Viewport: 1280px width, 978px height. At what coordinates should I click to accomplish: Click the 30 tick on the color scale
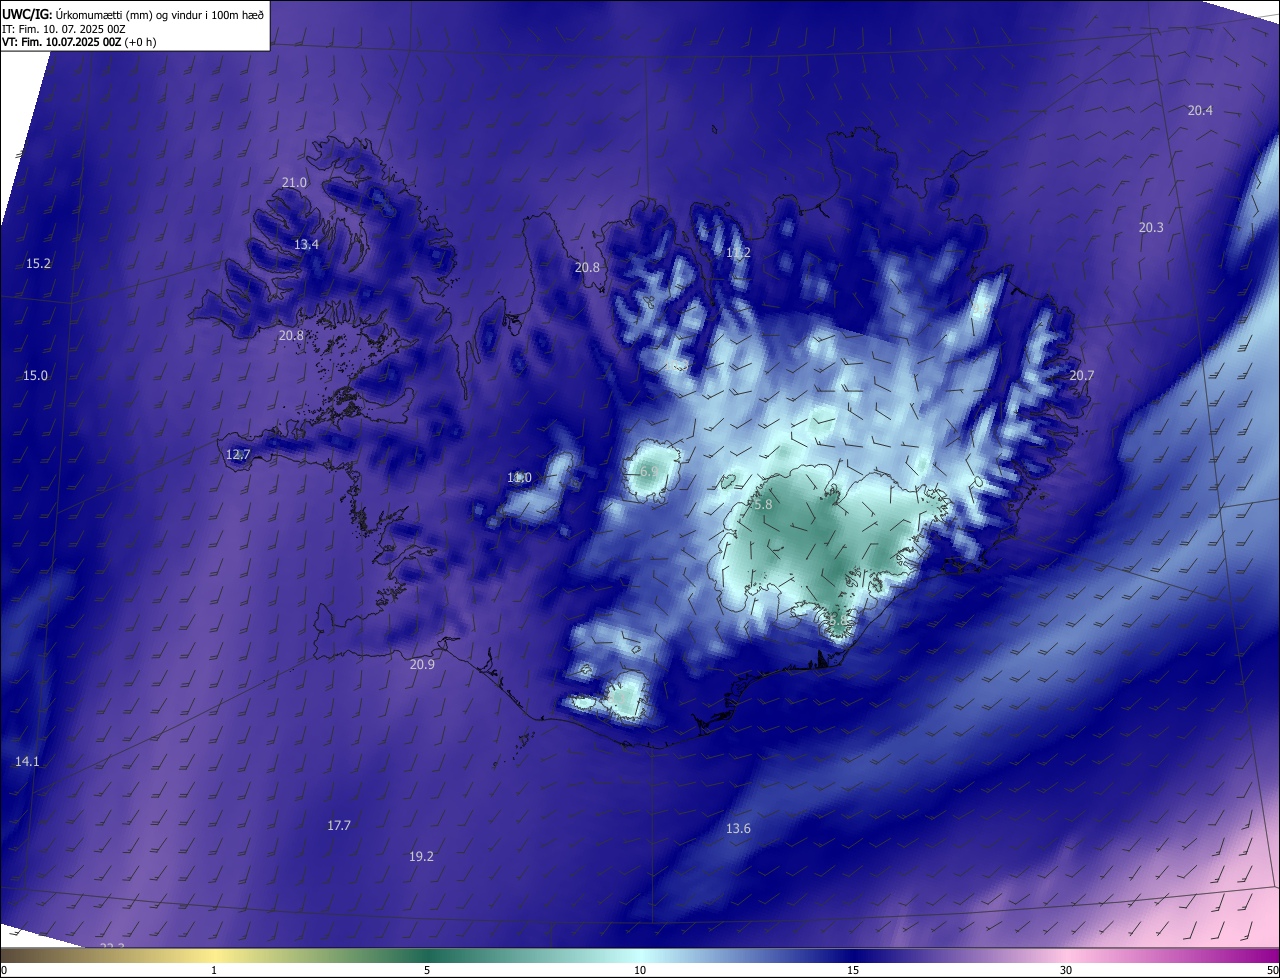(1066, 971)
